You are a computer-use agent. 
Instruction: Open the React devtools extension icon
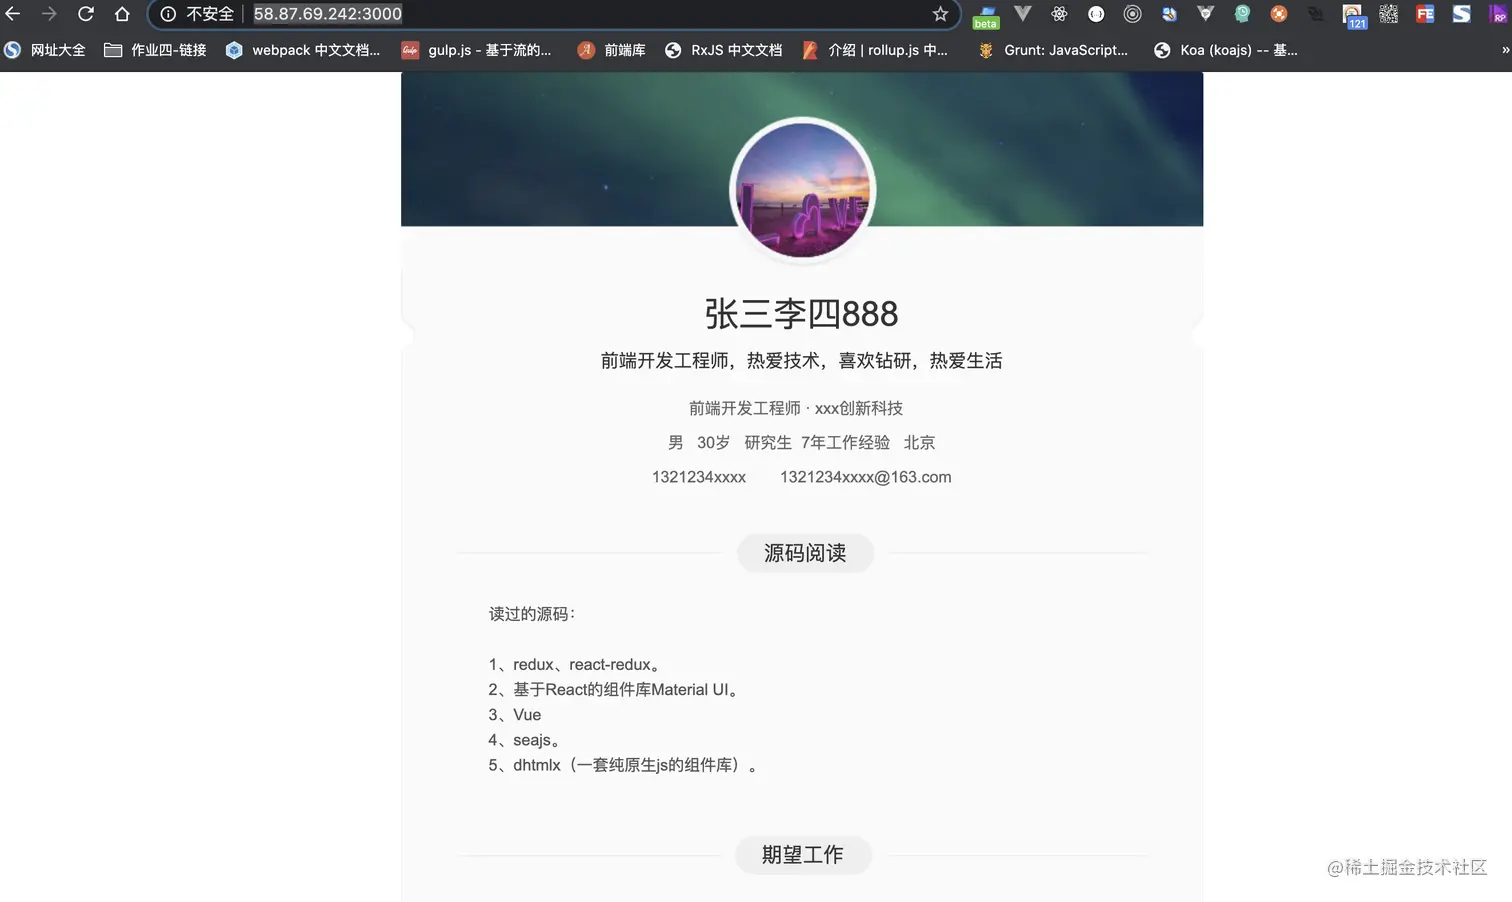pyautogui.click(x=1059, y=14)
